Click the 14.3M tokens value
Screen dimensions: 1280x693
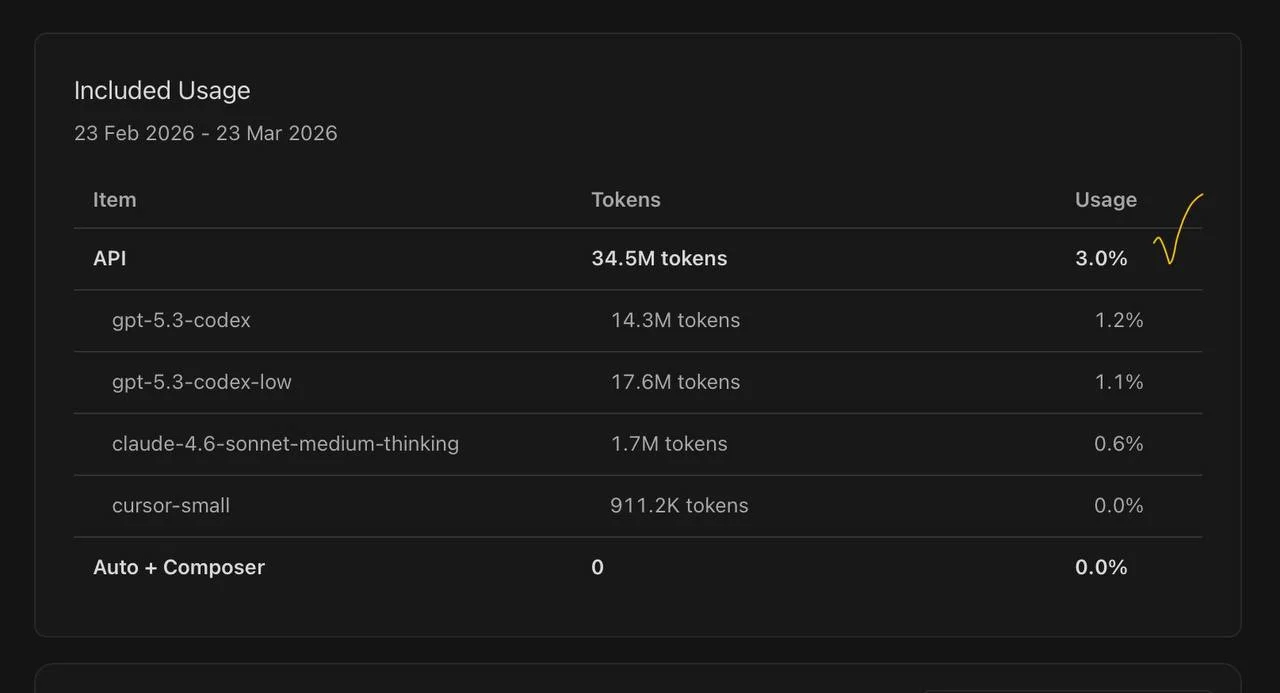point(675,320)
